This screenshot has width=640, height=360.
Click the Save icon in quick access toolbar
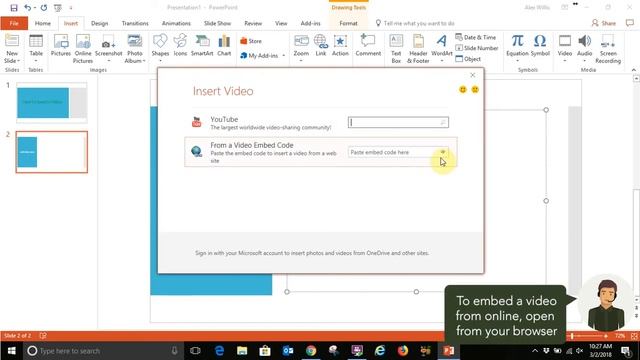click(14, 7)
